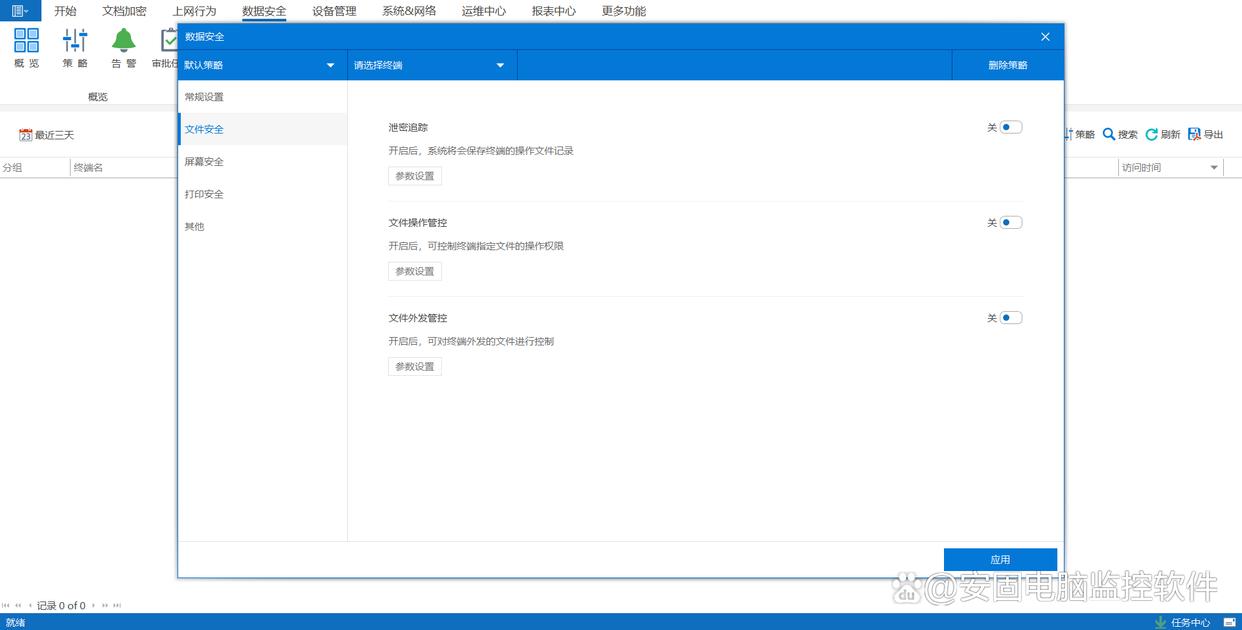This screenshot has width=1242, height=630.
Task: Click the 删除策略 button
Action: (x=1007, y=65)
